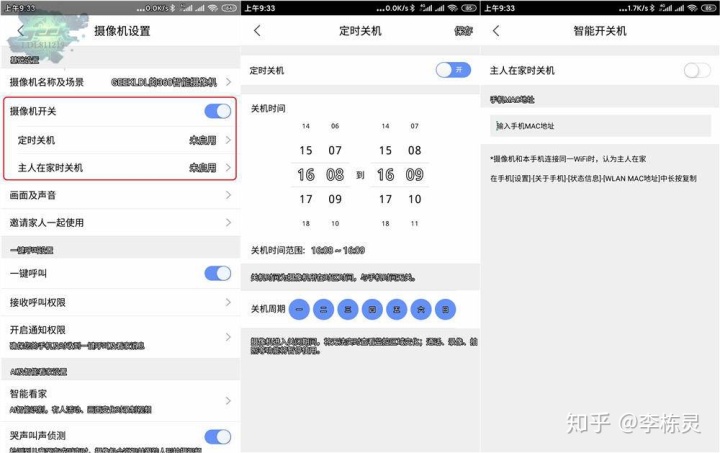
Task: Select end minute 08 above 09
Action: point(414,151)
